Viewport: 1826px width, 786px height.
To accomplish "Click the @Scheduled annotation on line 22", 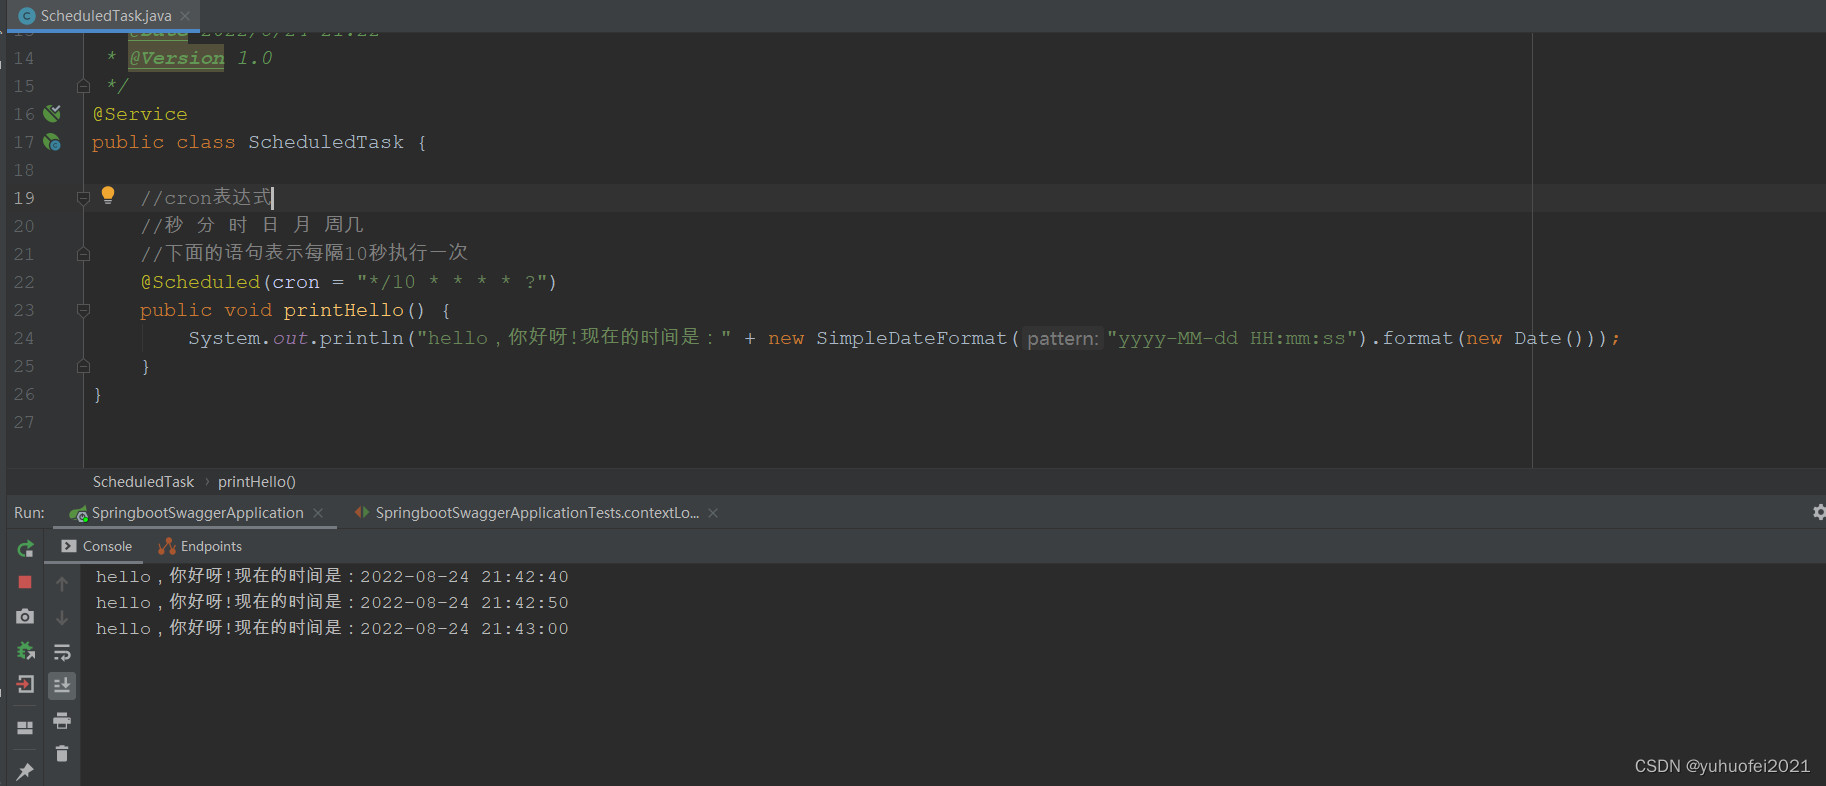I will pos(200,282).
